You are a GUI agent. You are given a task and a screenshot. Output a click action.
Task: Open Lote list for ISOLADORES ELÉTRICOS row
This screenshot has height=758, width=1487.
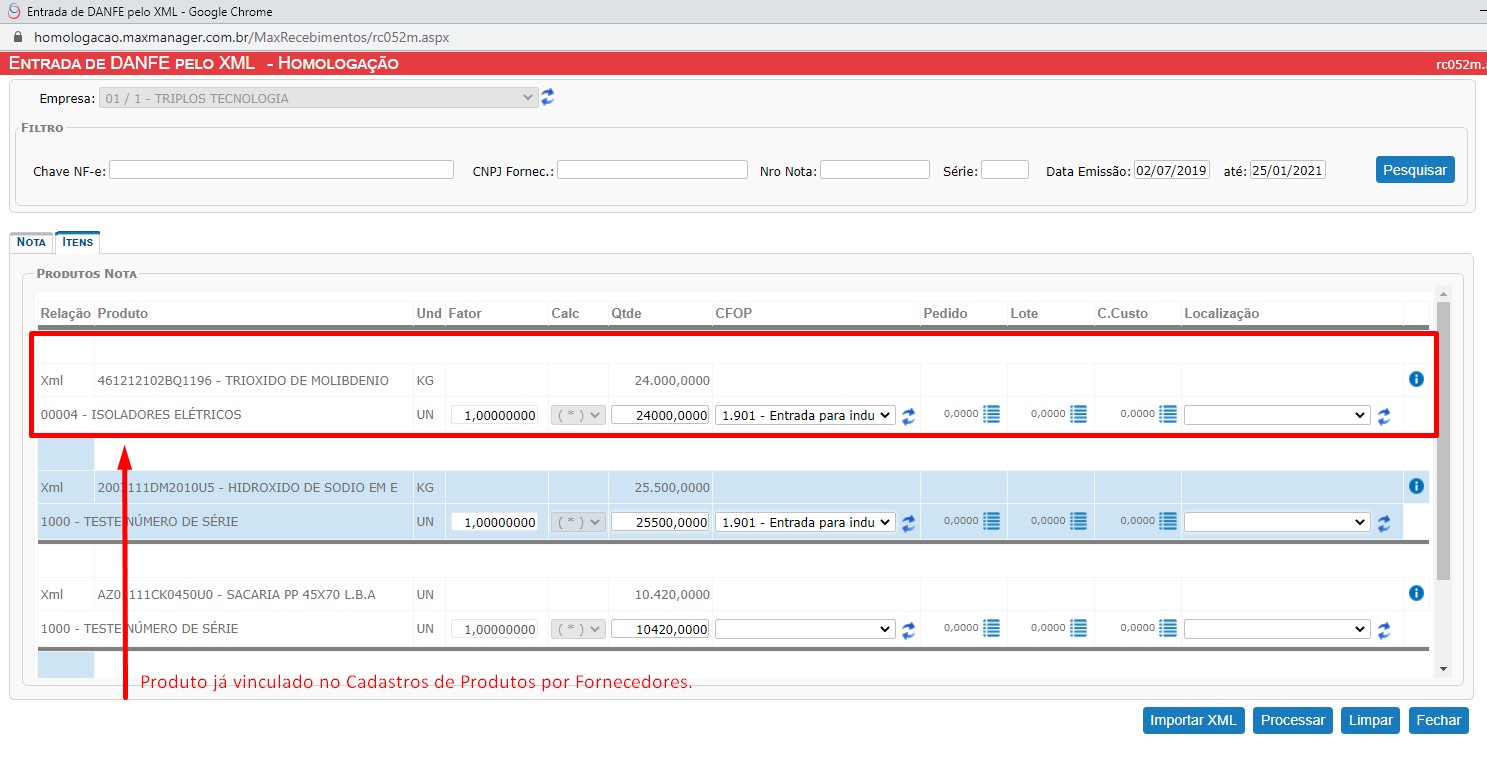click(1078, 414)
